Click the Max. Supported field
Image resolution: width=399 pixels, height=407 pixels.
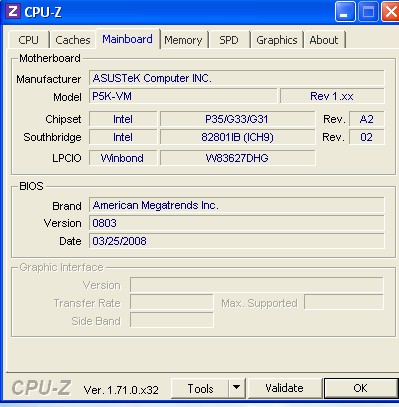click(344, 302)
